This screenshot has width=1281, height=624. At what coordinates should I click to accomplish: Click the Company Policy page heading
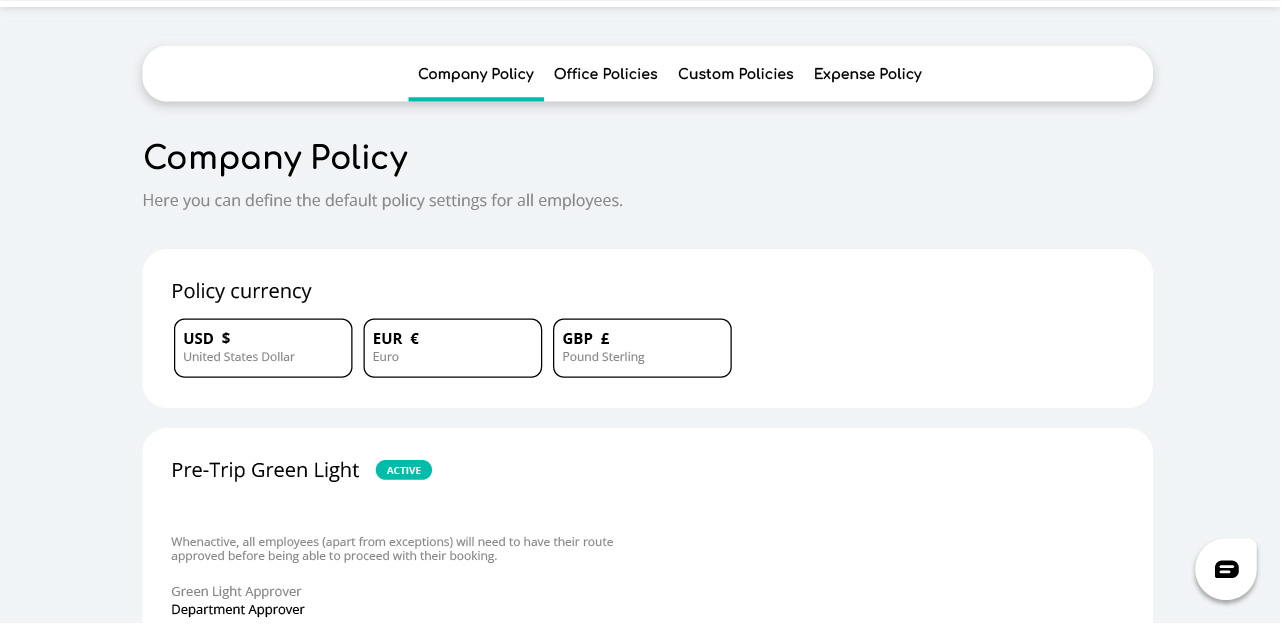pyautogui.click(x=275, y=158)
